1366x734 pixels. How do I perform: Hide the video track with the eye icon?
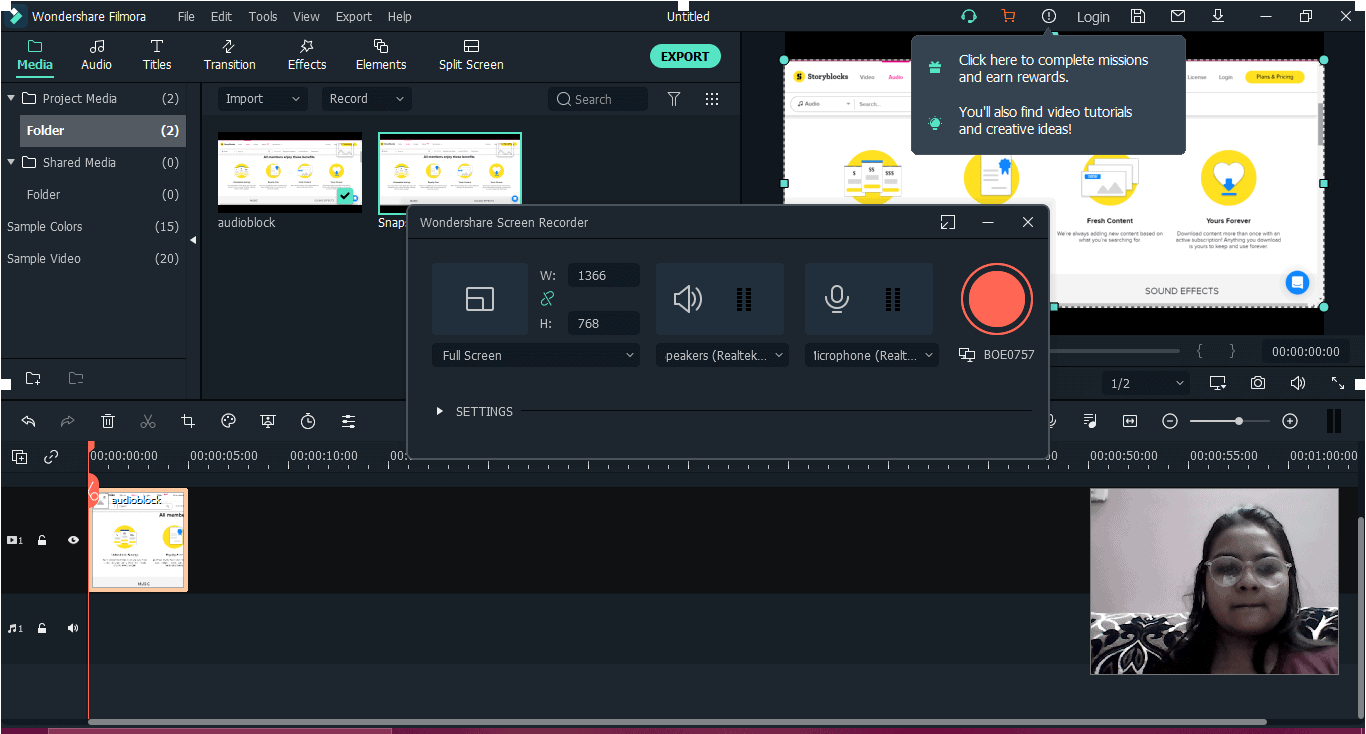(x=72, y=540)
